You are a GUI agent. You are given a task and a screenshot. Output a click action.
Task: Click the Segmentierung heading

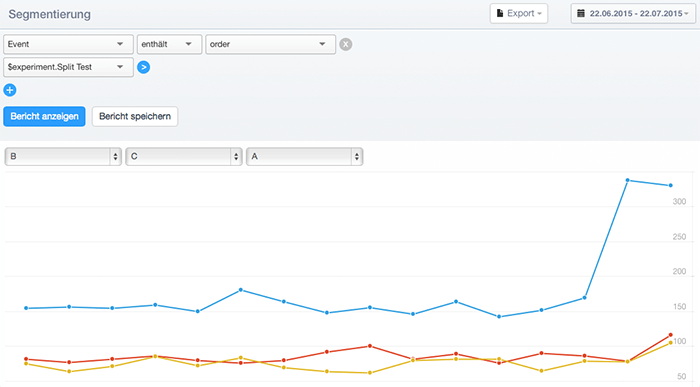(x=50, y=14)
